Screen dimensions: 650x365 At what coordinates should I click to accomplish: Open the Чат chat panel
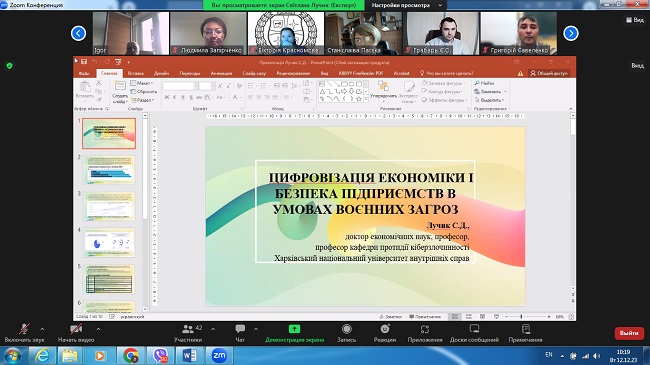tap(240, 333)
